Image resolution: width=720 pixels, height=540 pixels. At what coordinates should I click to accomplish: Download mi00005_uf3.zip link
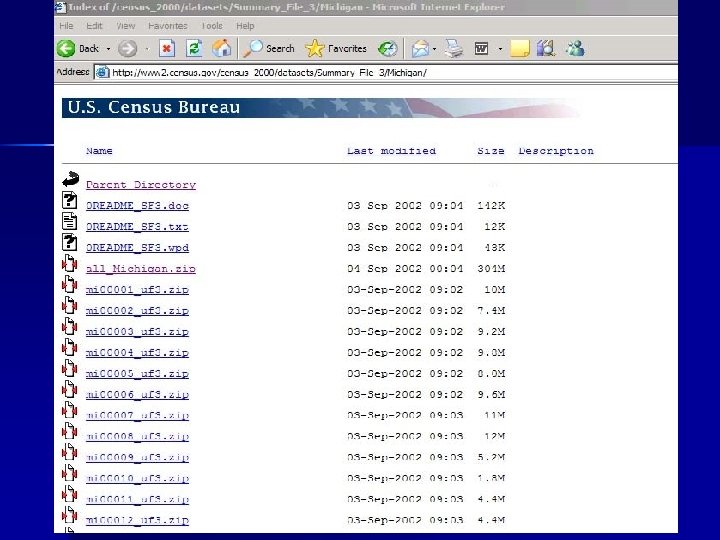[x=137, y=374]
